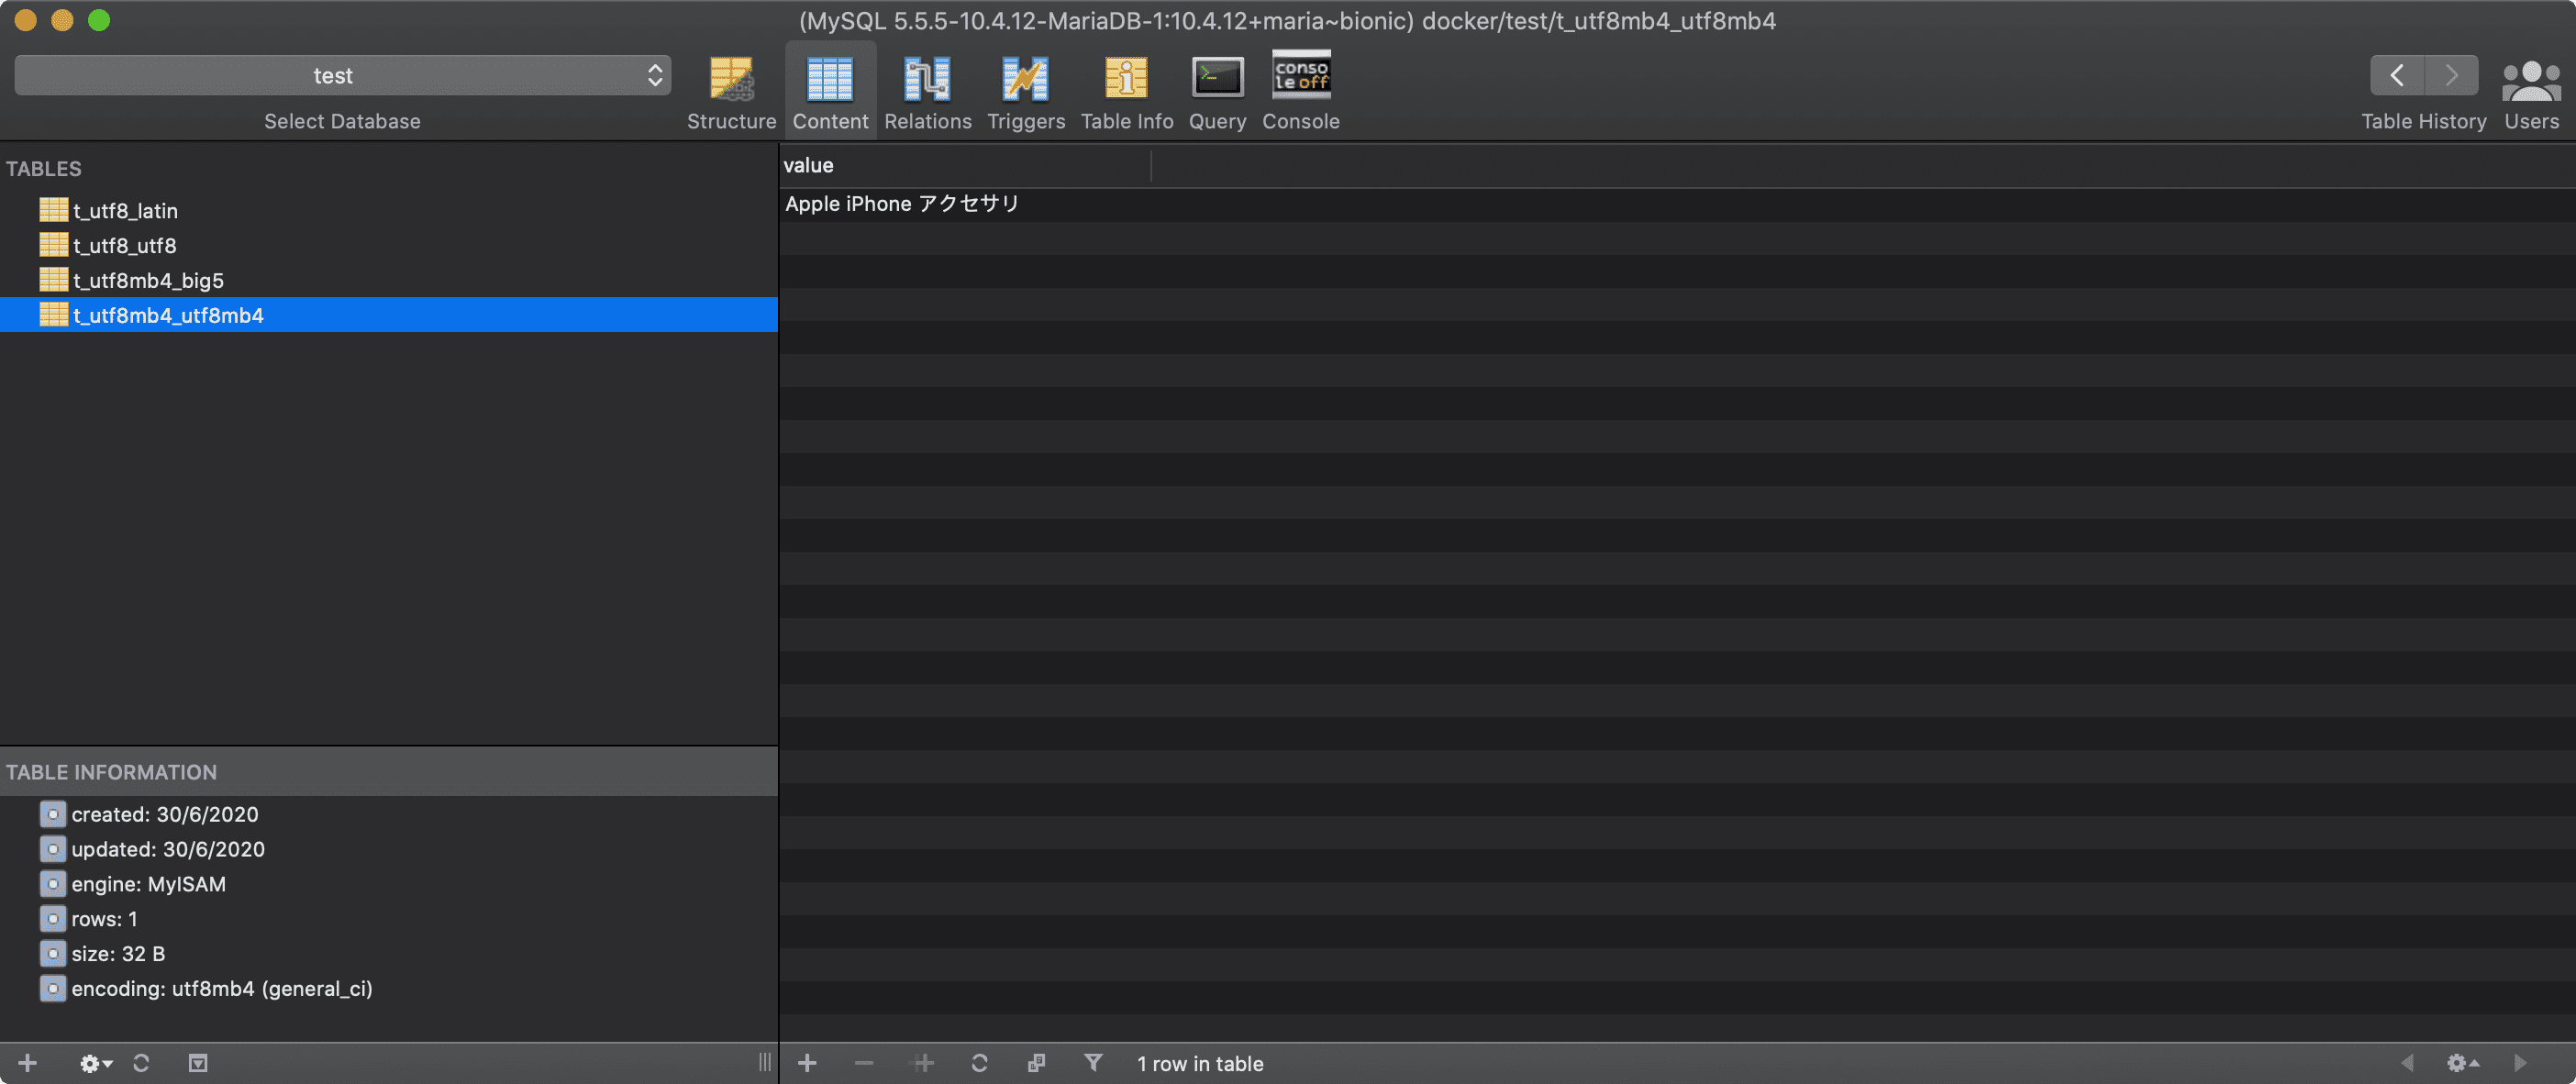Image resolution: width=2576 pixels, height=1084 pixels.
Task: Click the yellow minimize window button
Action: (62, 20)
